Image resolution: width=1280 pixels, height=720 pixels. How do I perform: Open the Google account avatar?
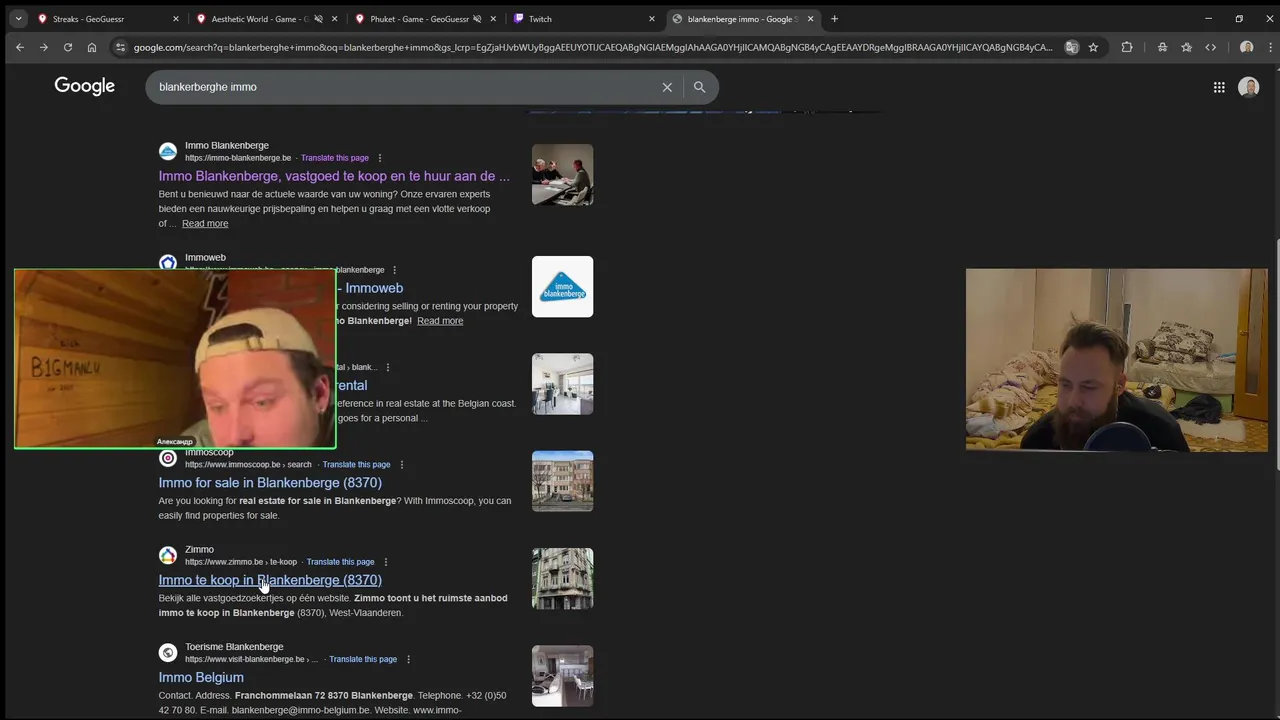pos(1248,87)
